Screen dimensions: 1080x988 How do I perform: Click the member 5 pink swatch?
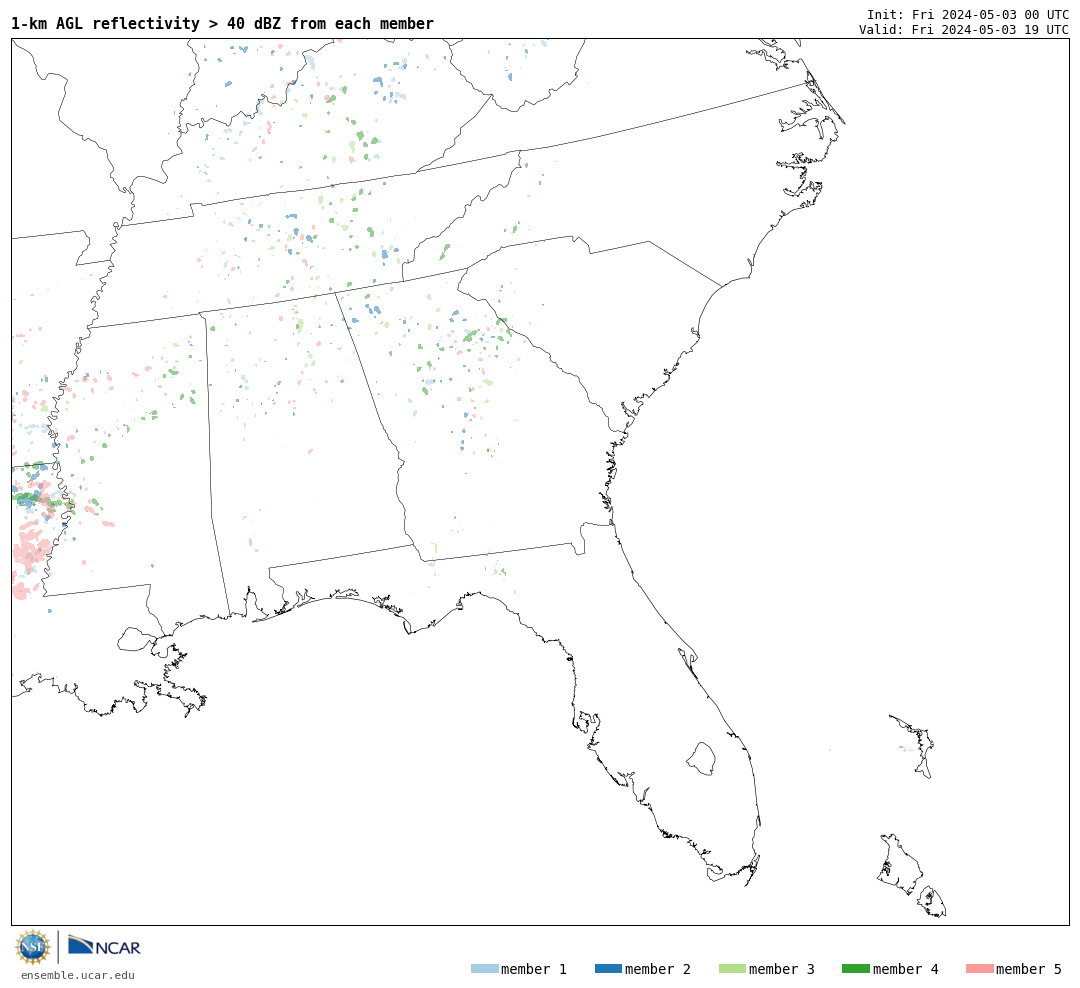pos(979,968)
